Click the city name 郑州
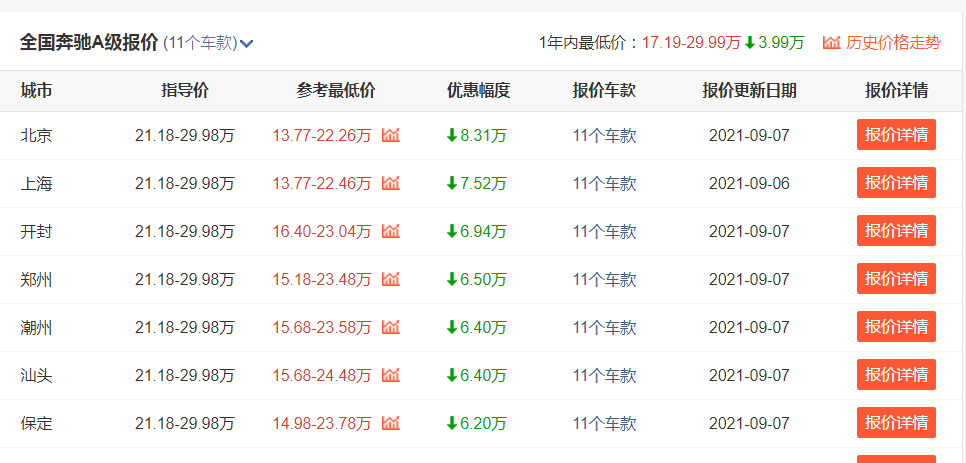 click(36, 280)
